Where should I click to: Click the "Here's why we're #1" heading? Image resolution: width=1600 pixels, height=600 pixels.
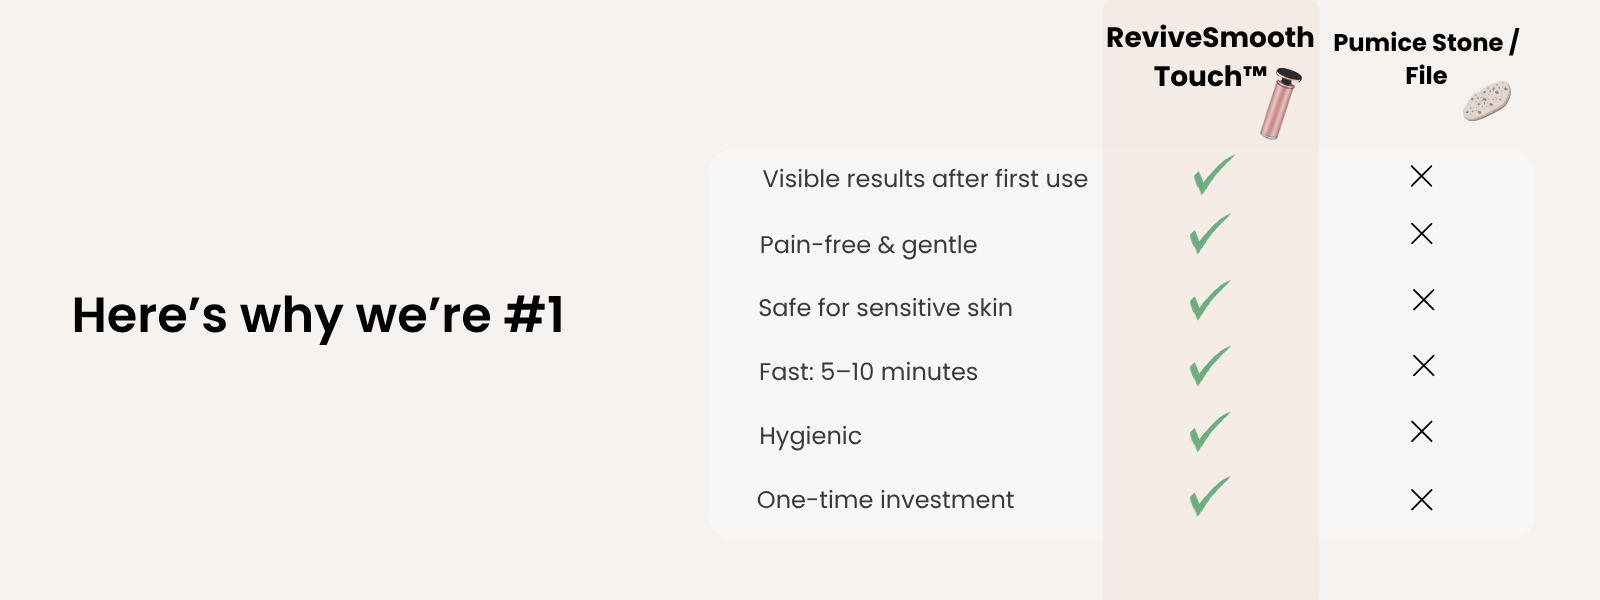coord(318,315)
